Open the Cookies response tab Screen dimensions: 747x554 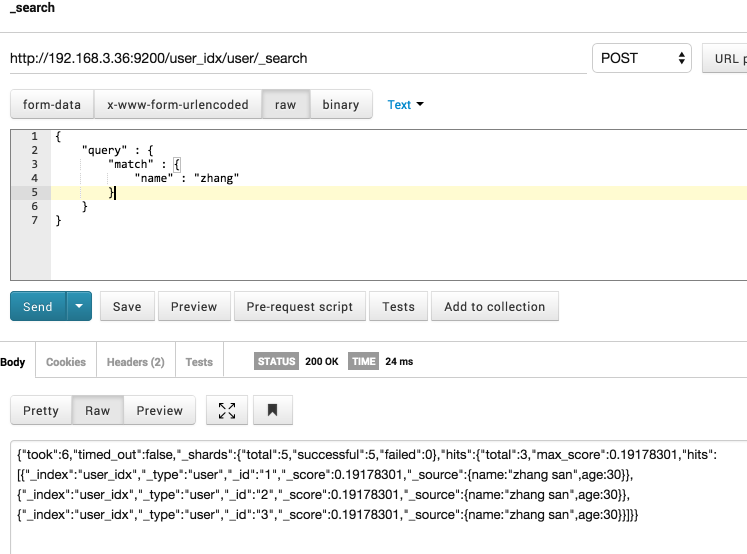66,362
